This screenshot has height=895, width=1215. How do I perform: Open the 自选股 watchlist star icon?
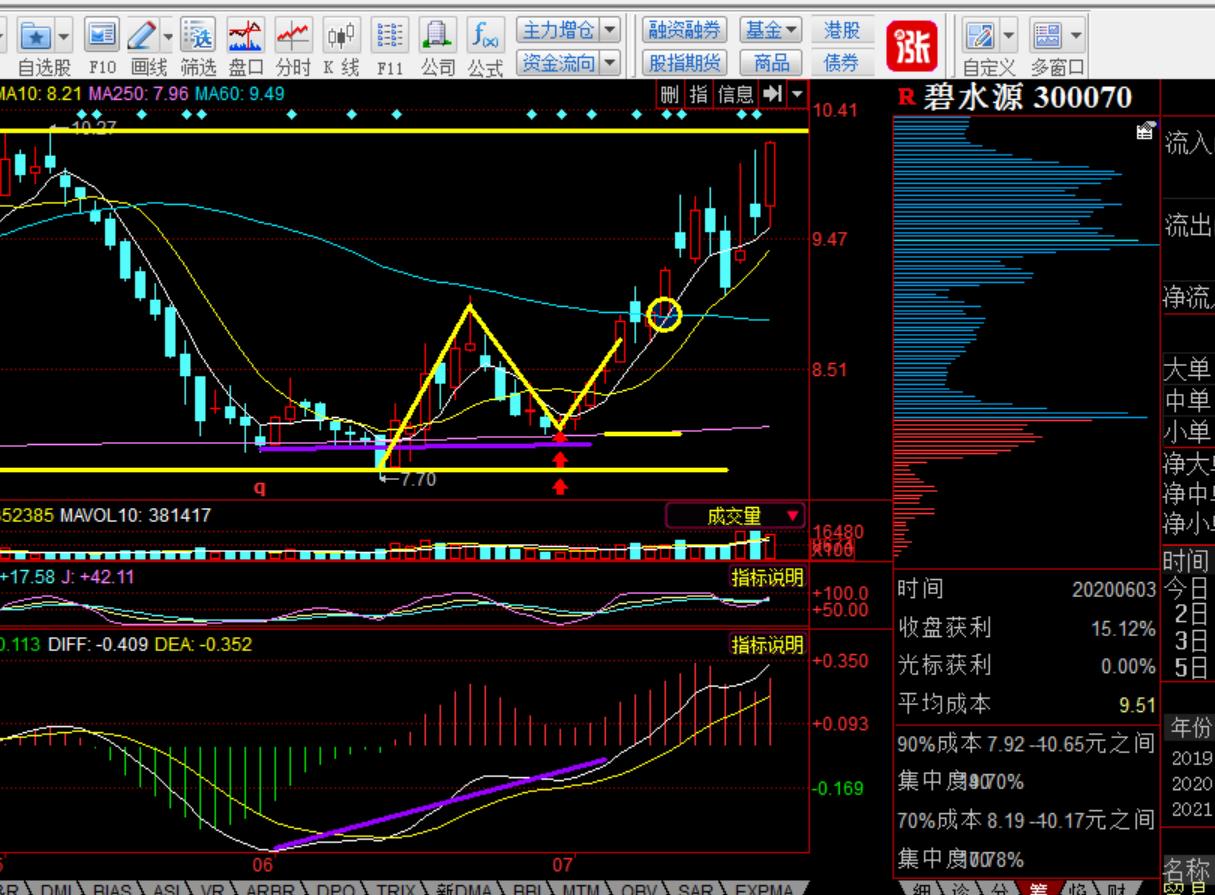tap(37, 37)
